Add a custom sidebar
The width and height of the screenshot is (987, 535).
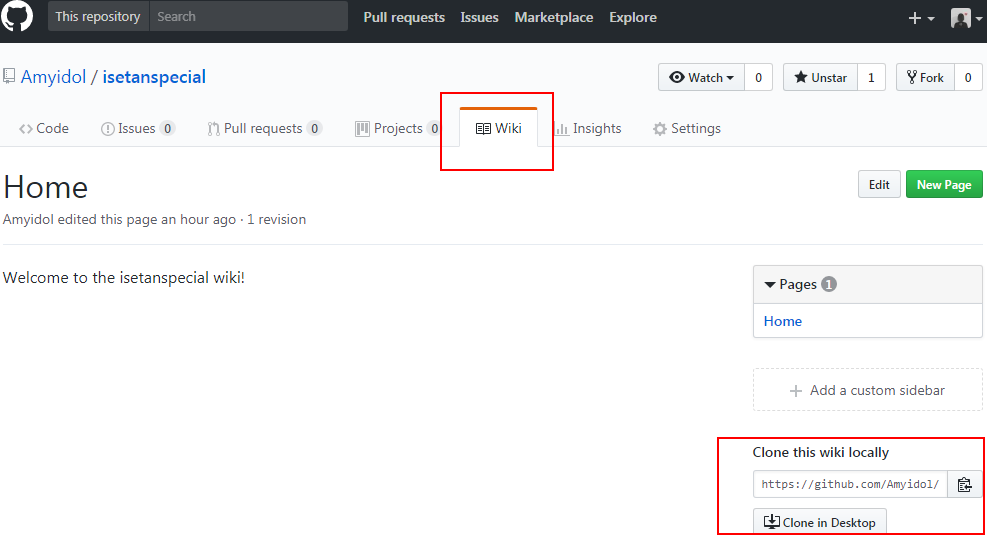[x=867, y=390]
